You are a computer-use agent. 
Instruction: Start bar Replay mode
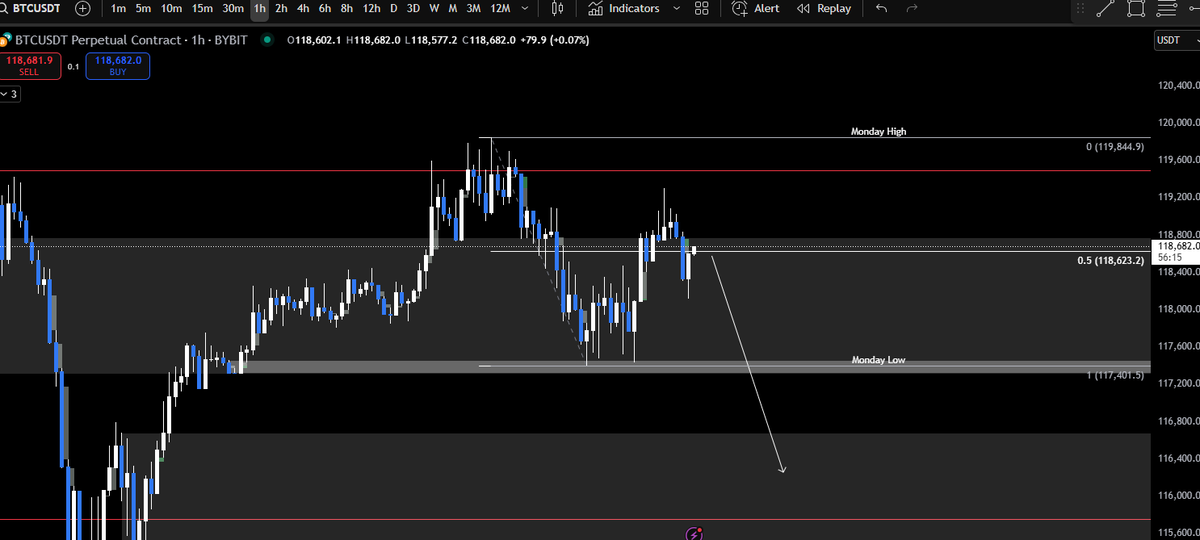click(x=825, y=8)
